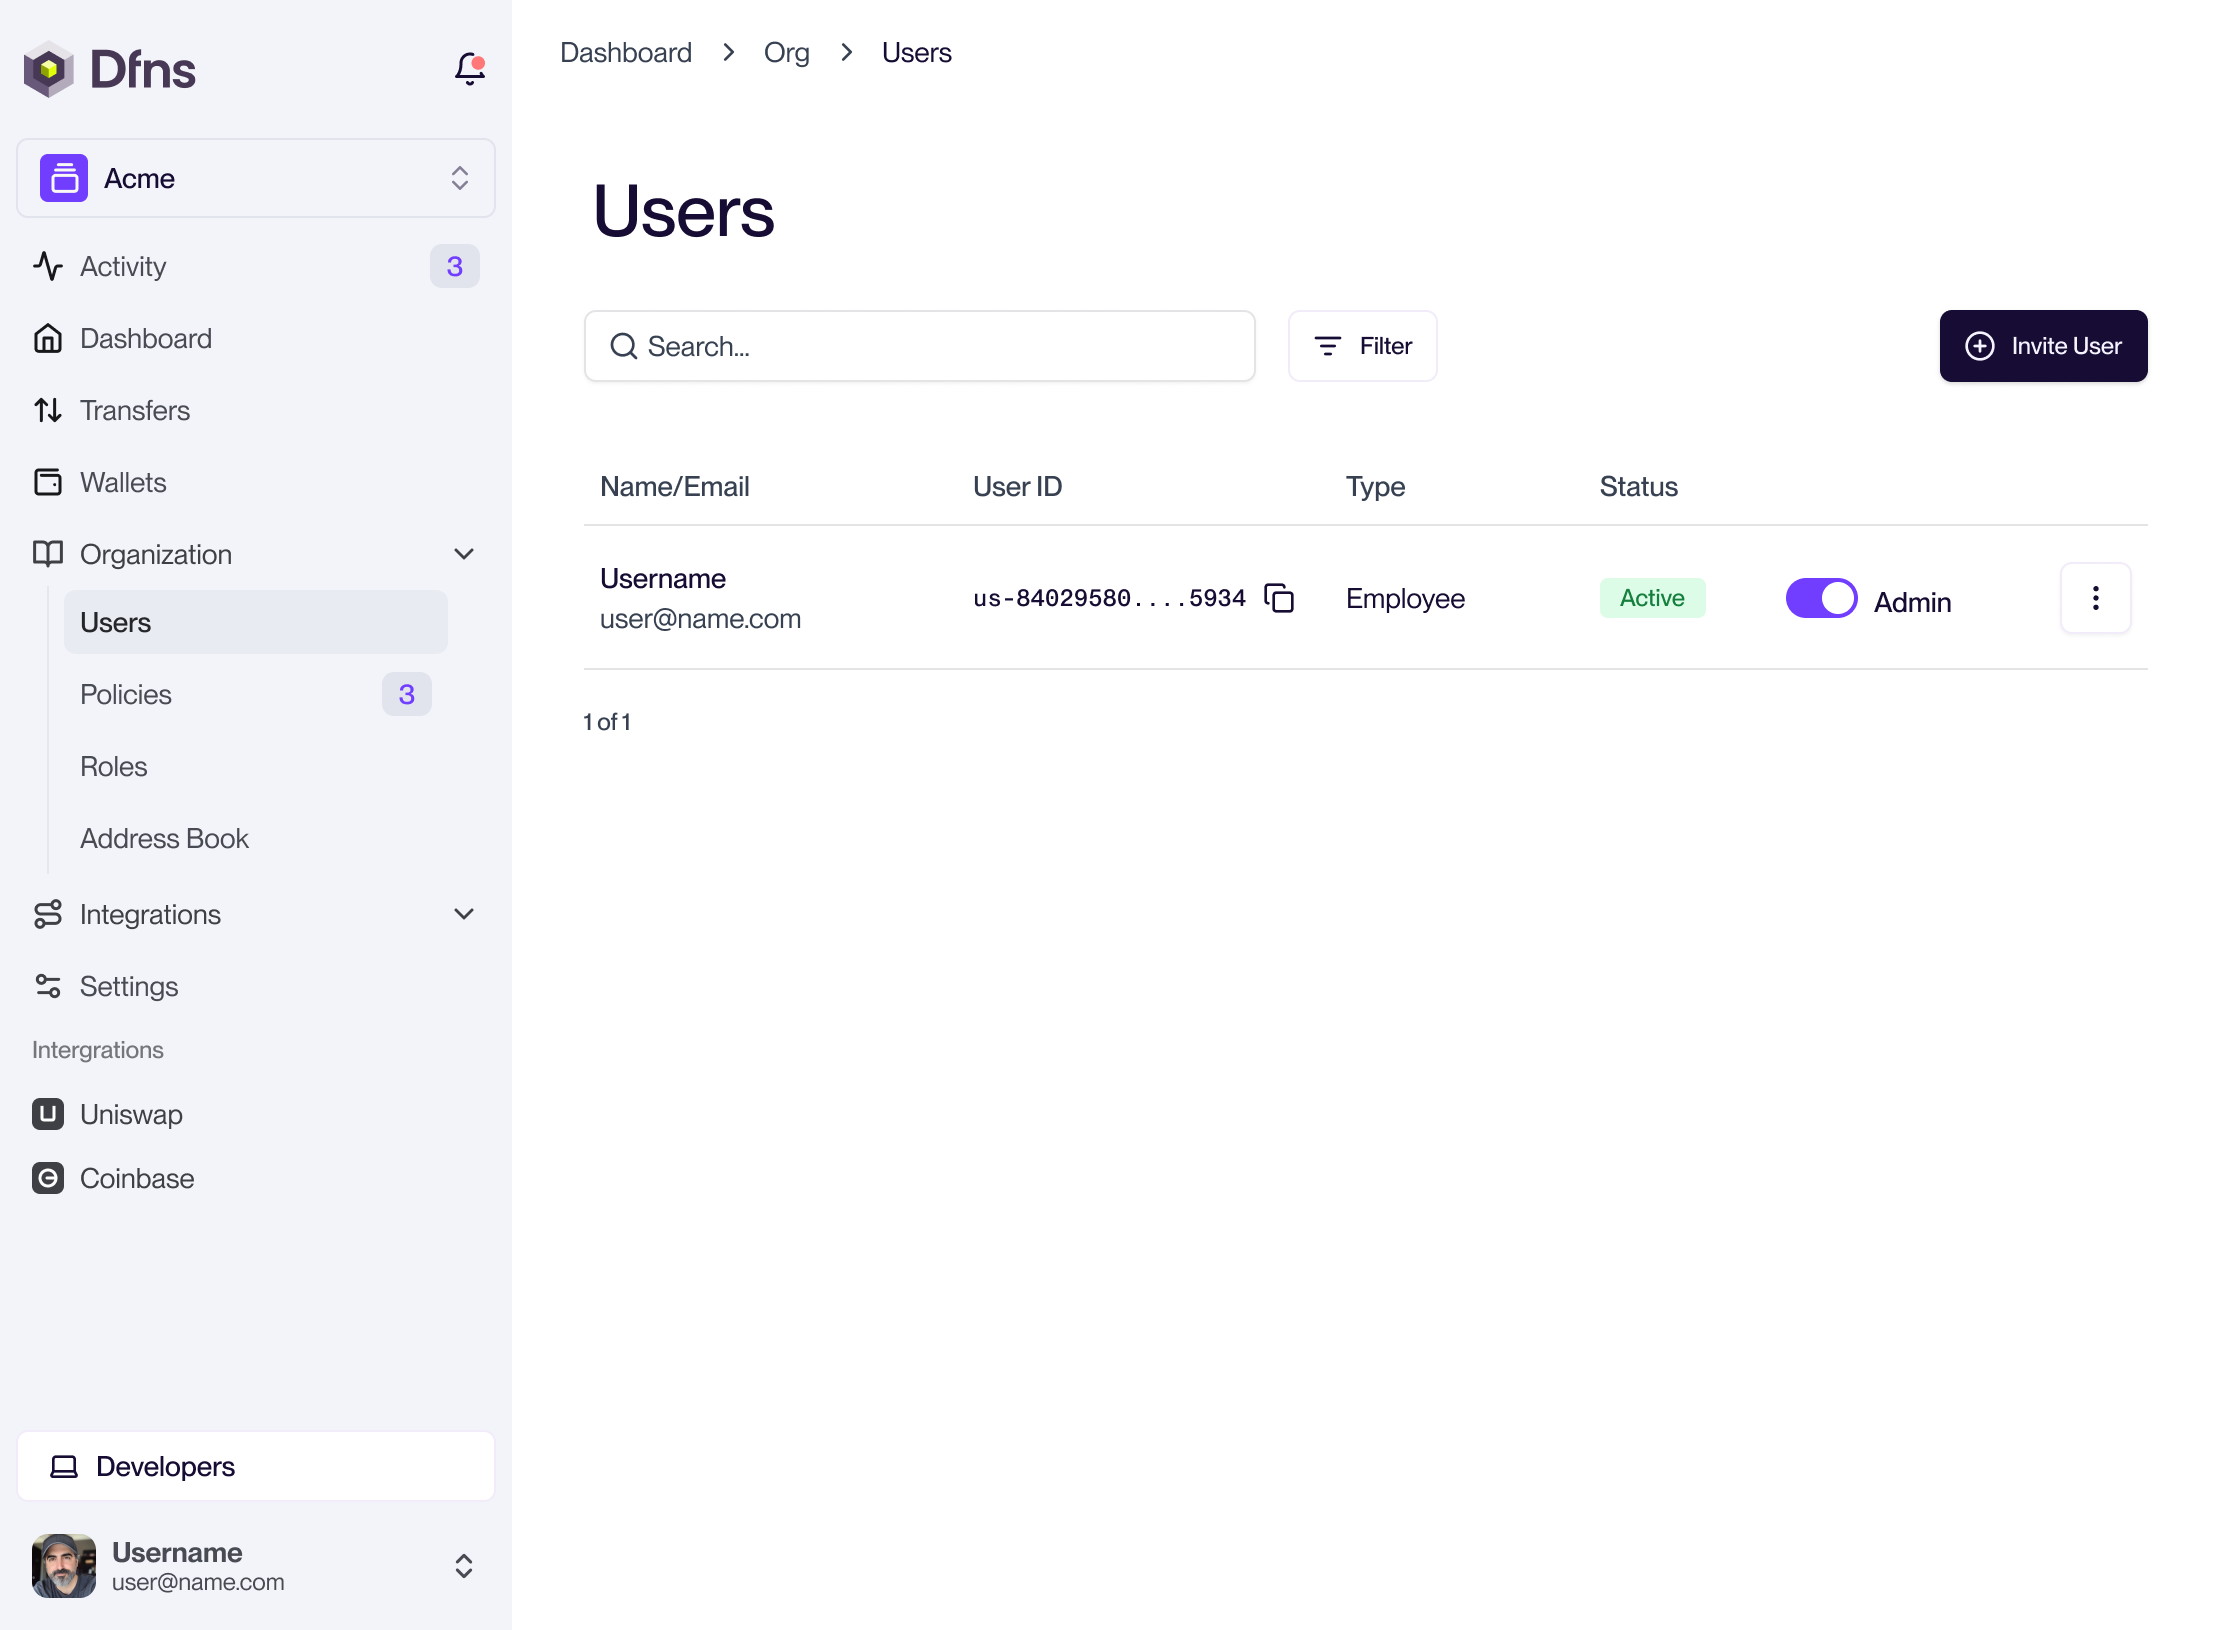2220x1630 pixels.
Task: Copy the user ID to clipboard
Action: pos(1279,598)
